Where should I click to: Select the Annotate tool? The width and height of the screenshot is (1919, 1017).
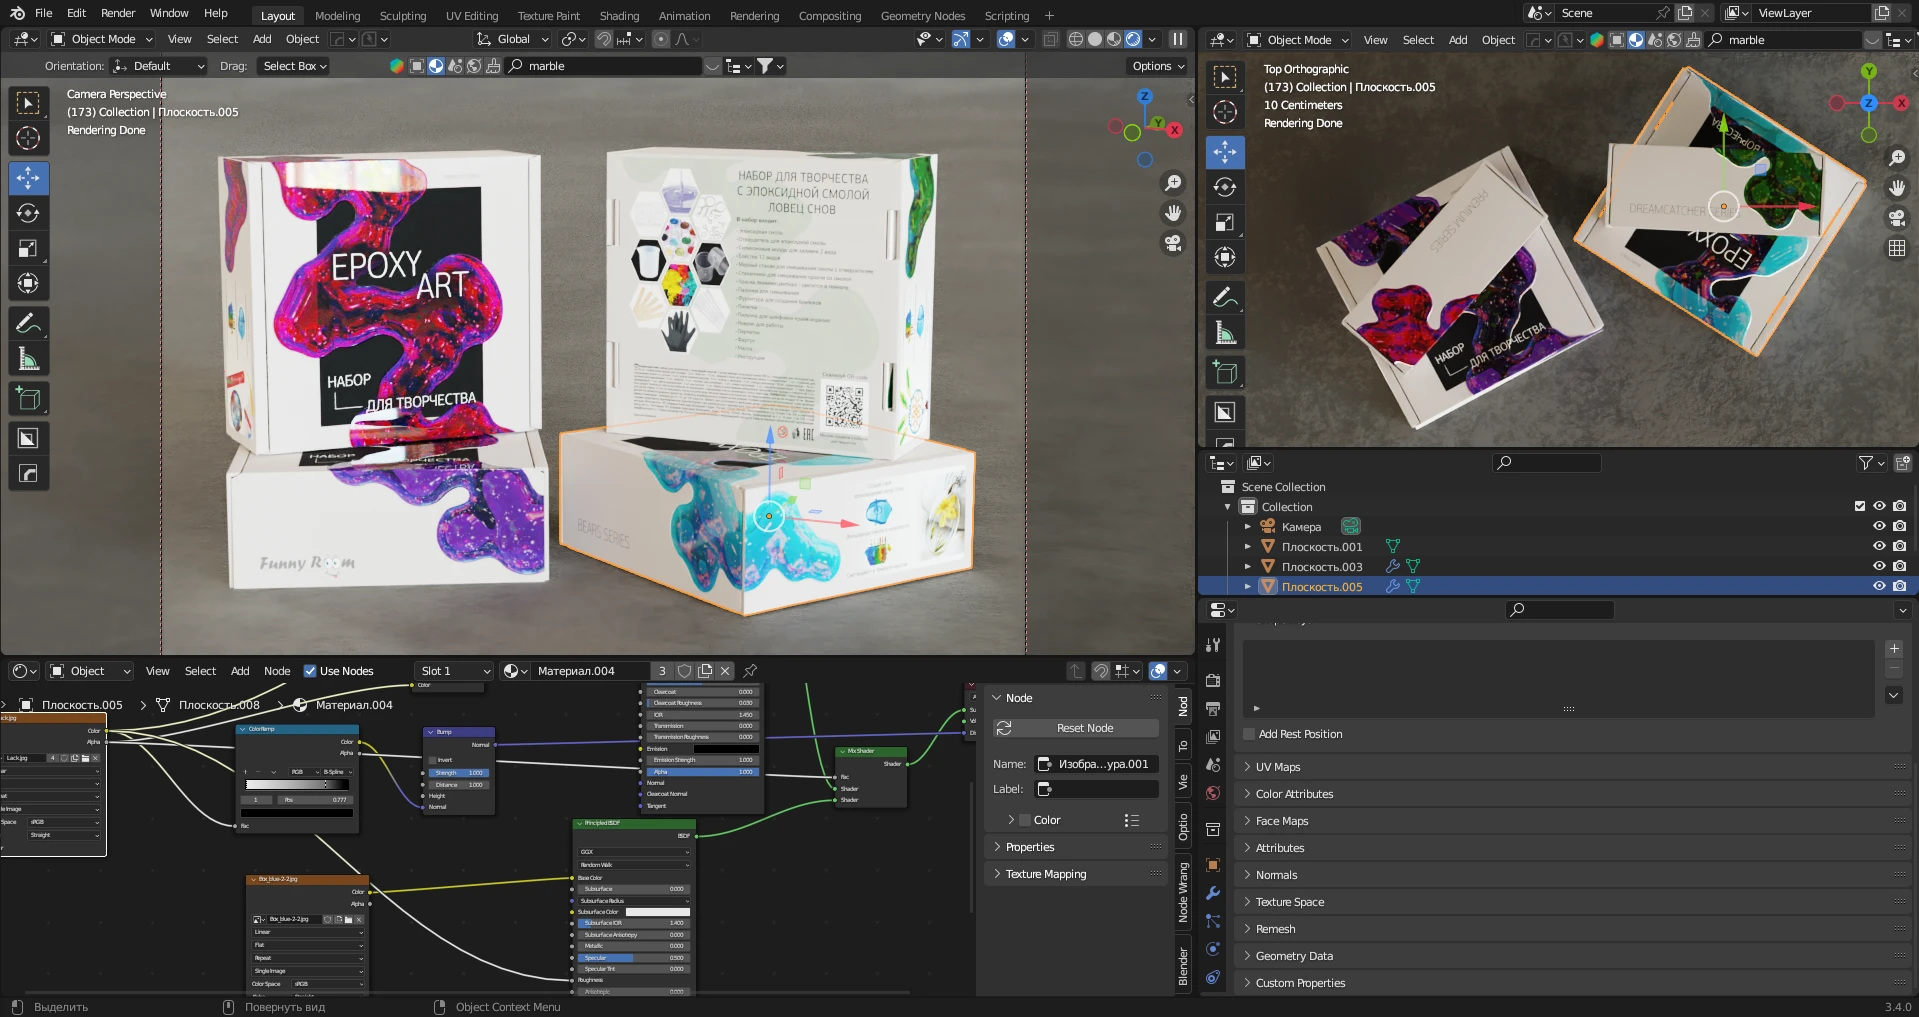tap(28, 322)
